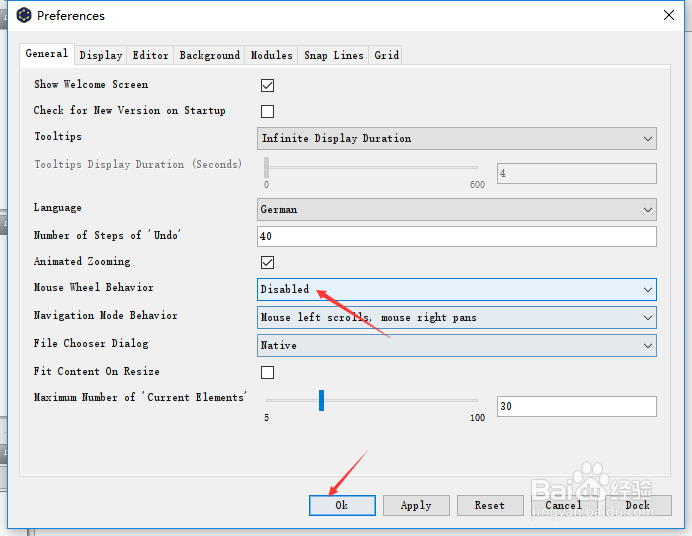Confirm settings with the Ok button
The height and width of the screenshot is (536, 692).
coord(342,505)
